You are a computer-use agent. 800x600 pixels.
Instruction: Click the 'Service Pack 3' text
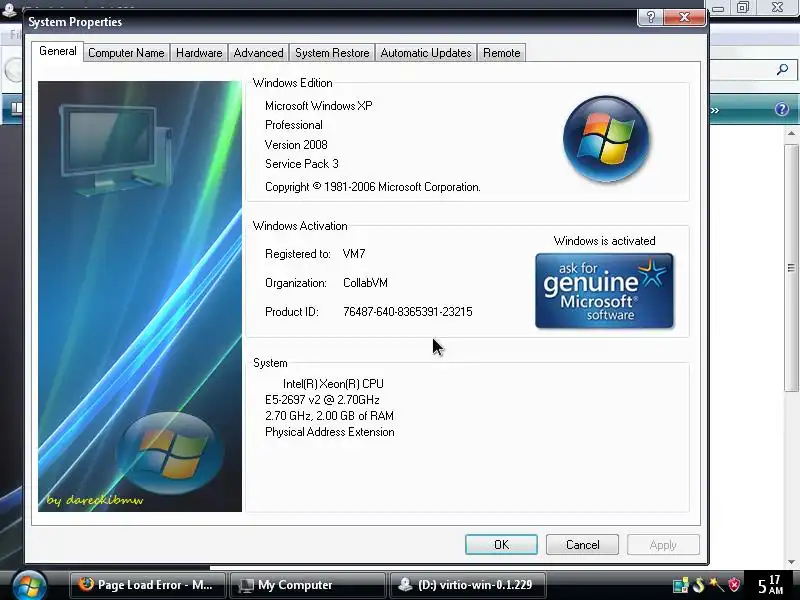coord(302,164)
